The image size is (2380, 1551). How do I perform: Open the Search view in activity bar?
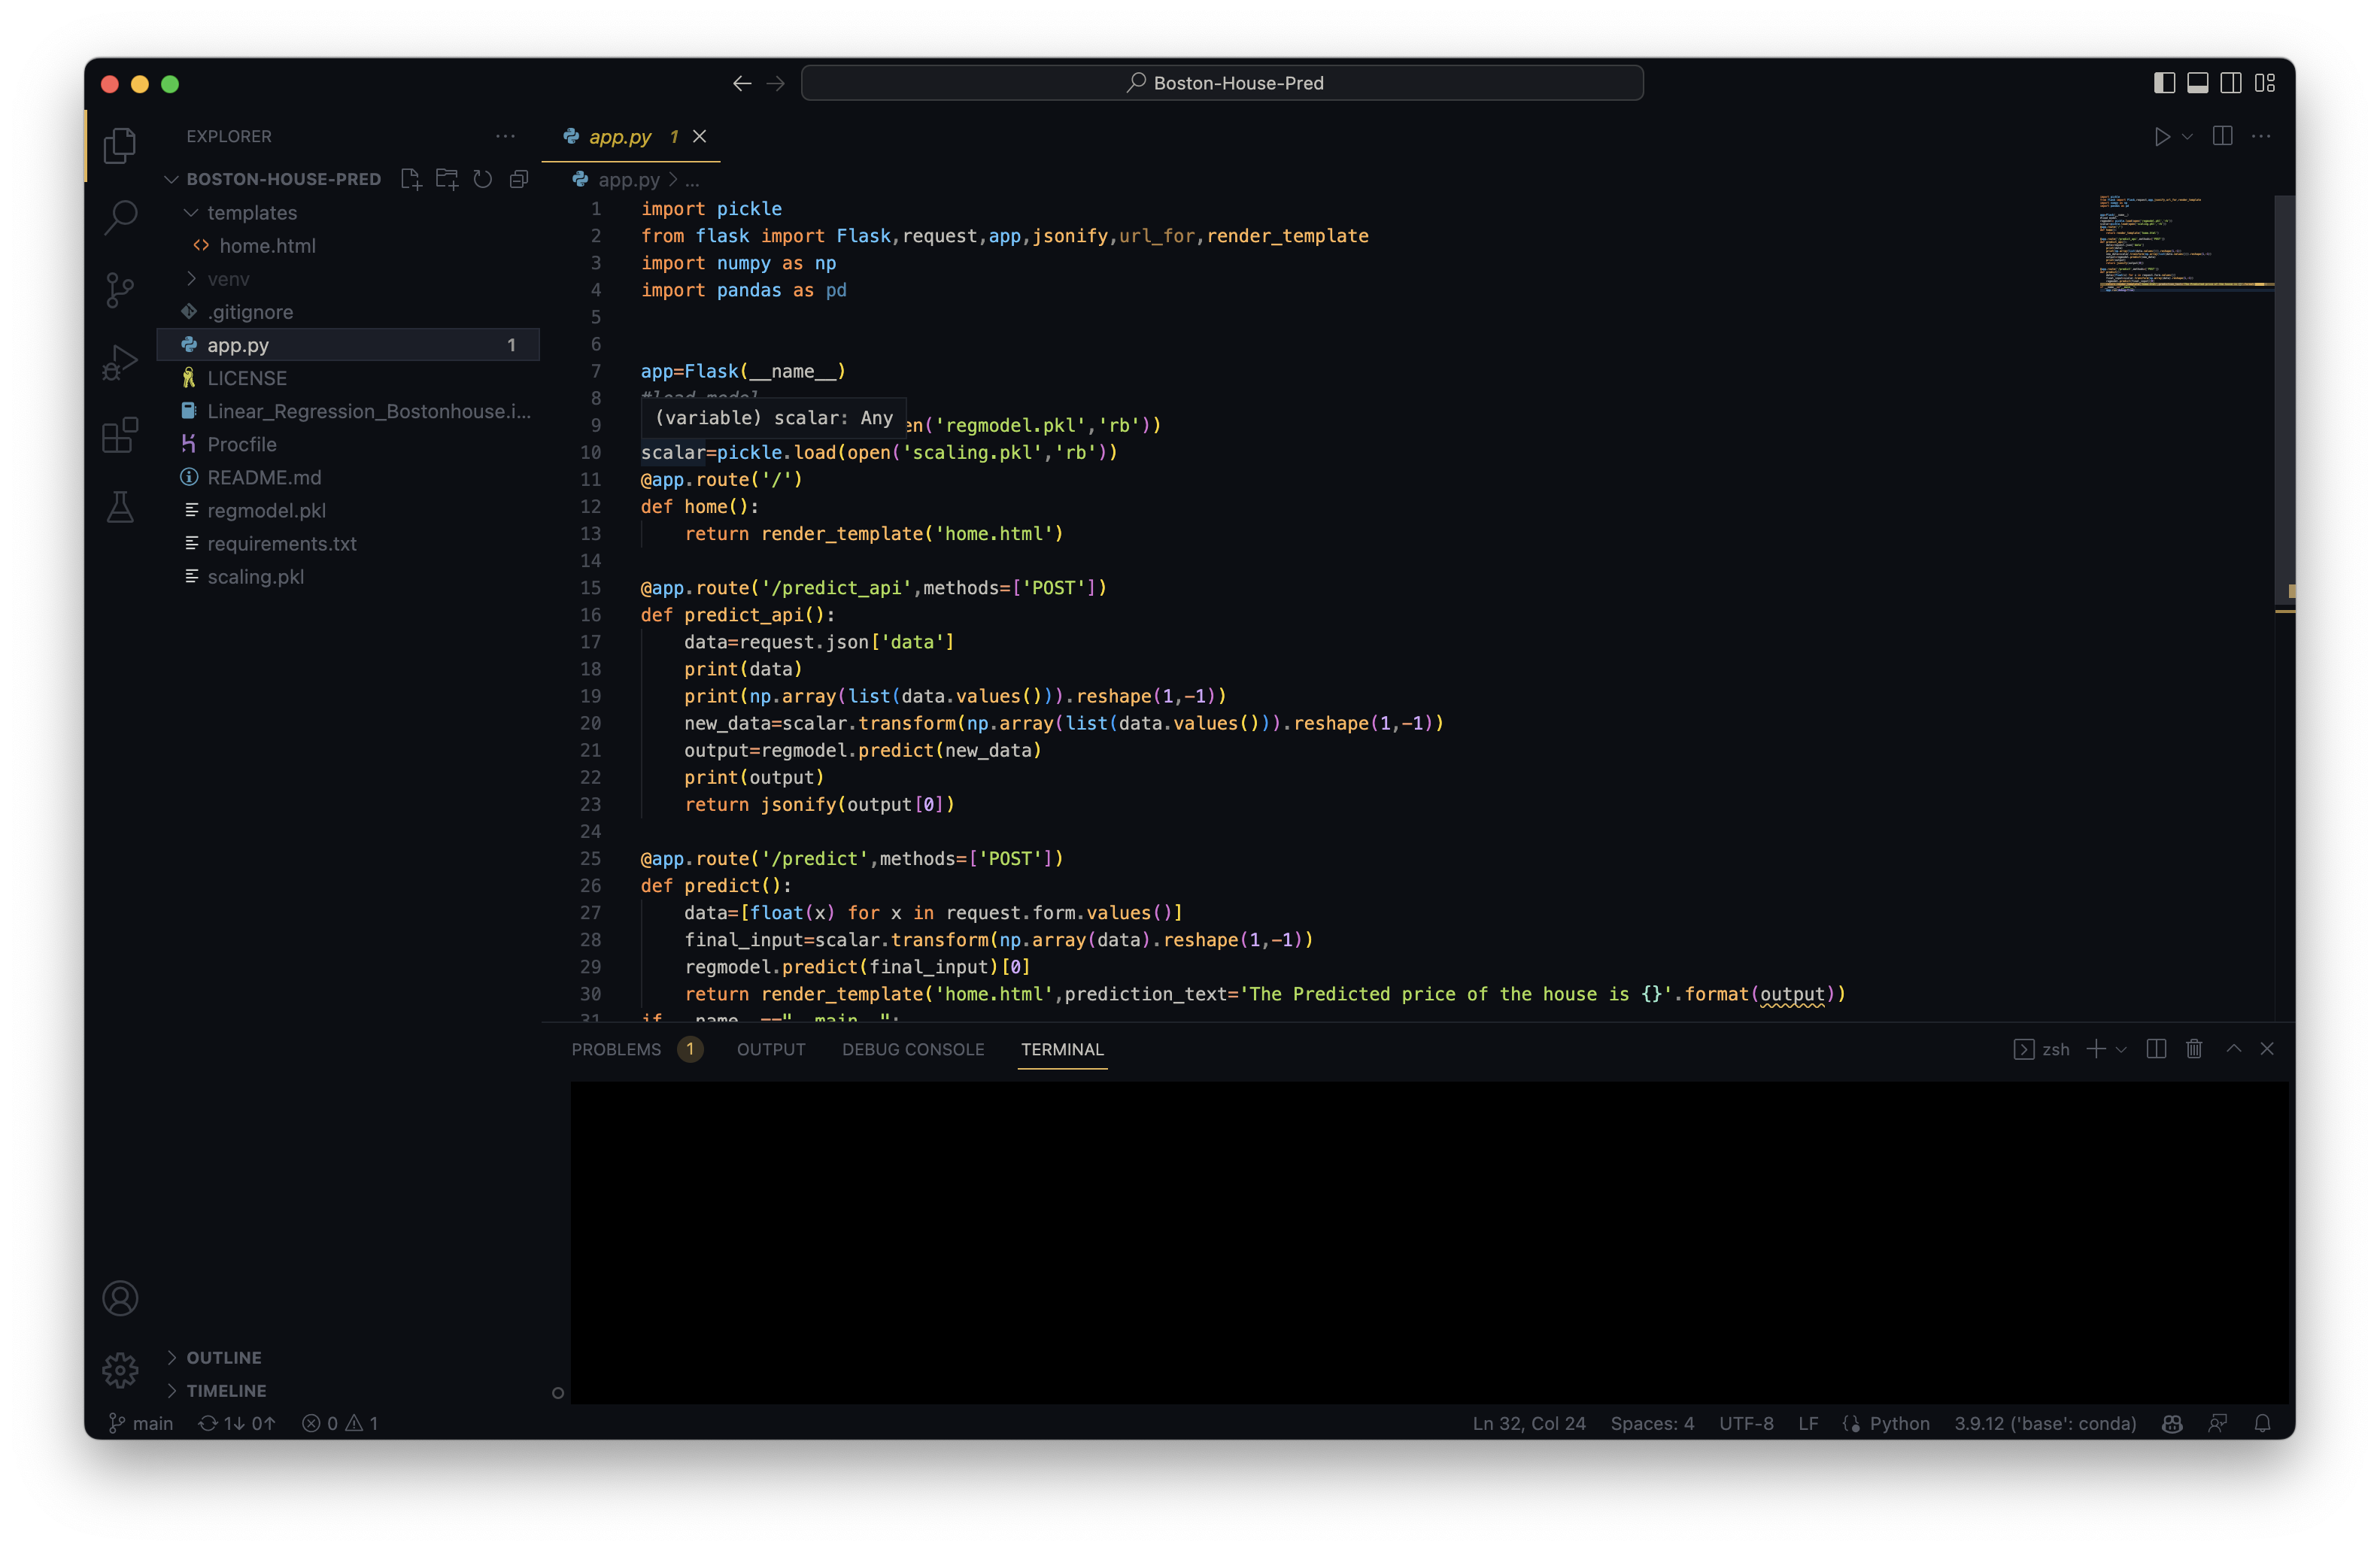120,217
